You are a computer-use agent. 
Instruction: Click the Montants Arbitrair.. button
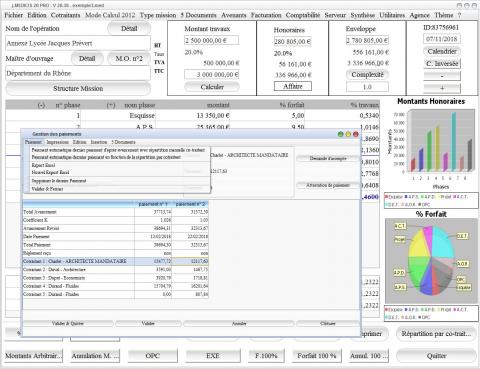click(x=34, y=356)
